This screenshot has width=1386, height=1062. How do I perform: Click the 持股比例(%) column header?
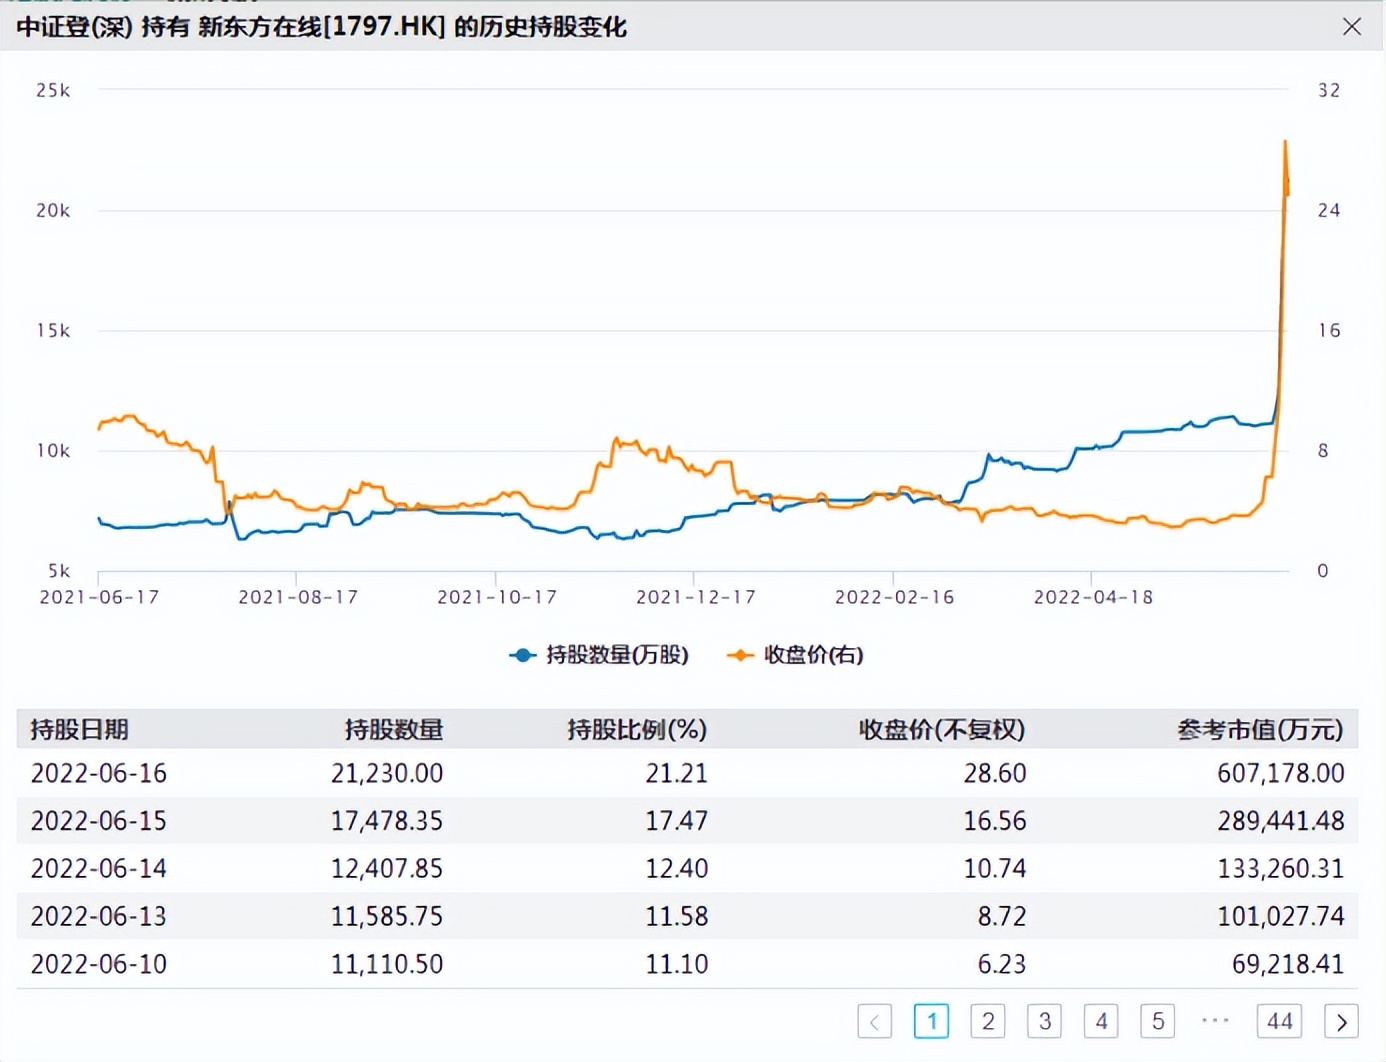pos(637,730)
